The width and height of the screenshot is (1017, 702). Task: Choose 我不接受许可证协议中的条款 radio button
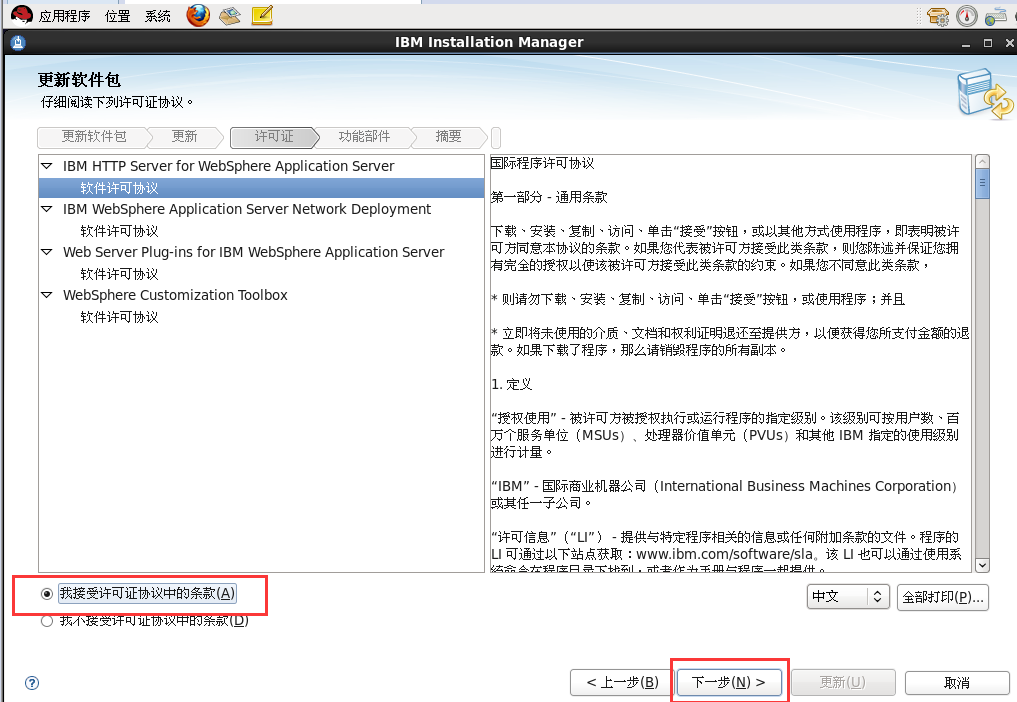pos(47,622)
